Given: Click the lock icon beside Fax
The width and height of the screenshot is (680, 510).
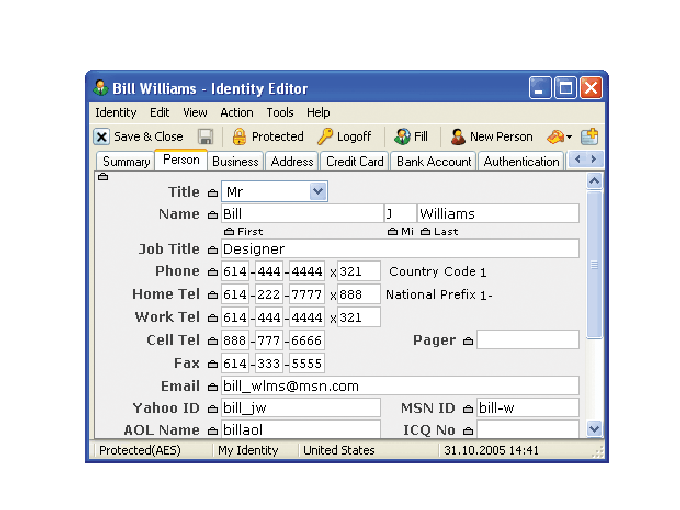Looking at the screenshot, I should pos(212,364).
